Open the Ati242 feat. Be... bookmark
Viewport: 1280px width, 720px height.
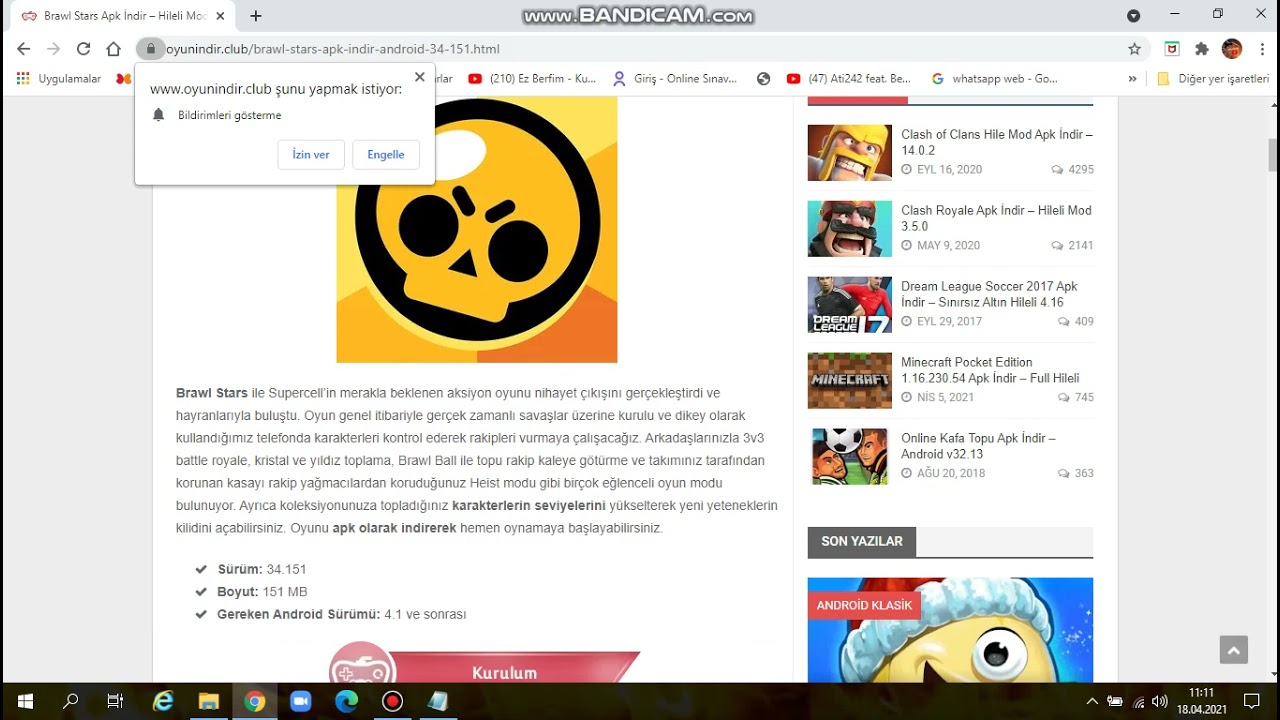(x=849, y=79)
